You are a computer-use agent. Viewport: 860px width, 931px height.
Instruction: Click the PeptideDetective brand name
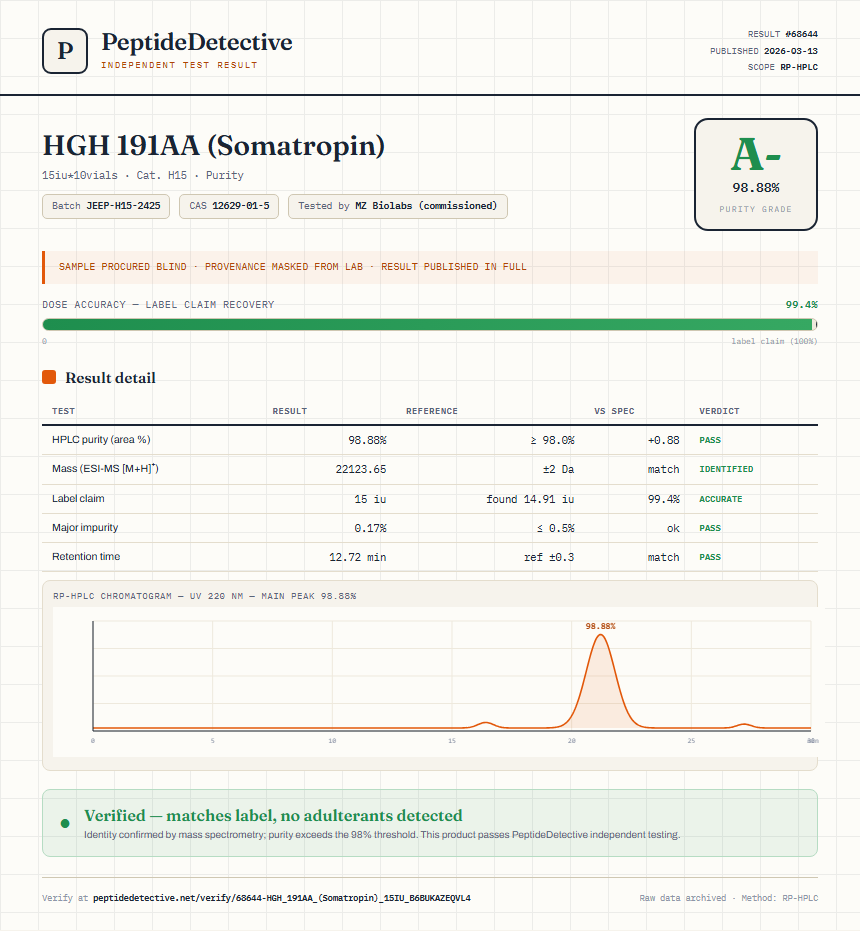coord(197,42)
